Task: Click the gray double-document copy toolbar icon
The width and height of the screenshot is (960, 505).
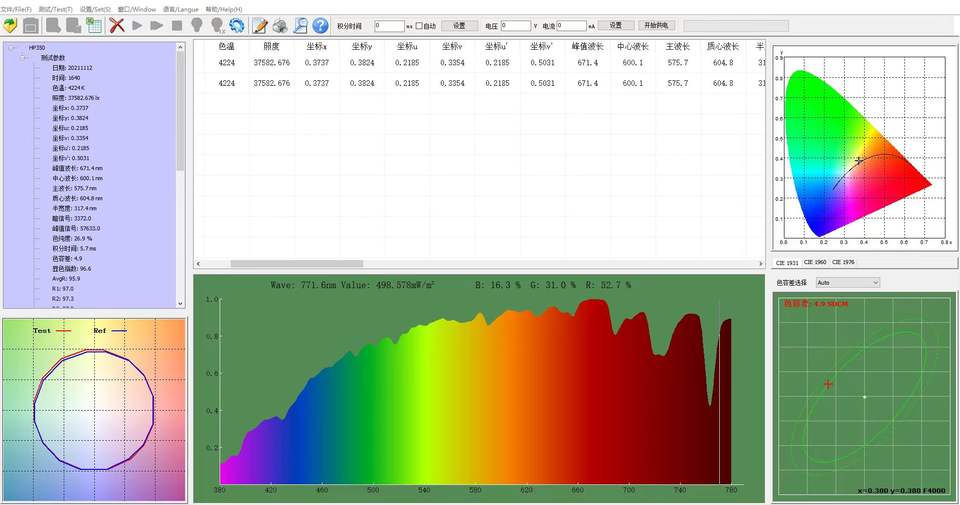Action: coord(73,26)
